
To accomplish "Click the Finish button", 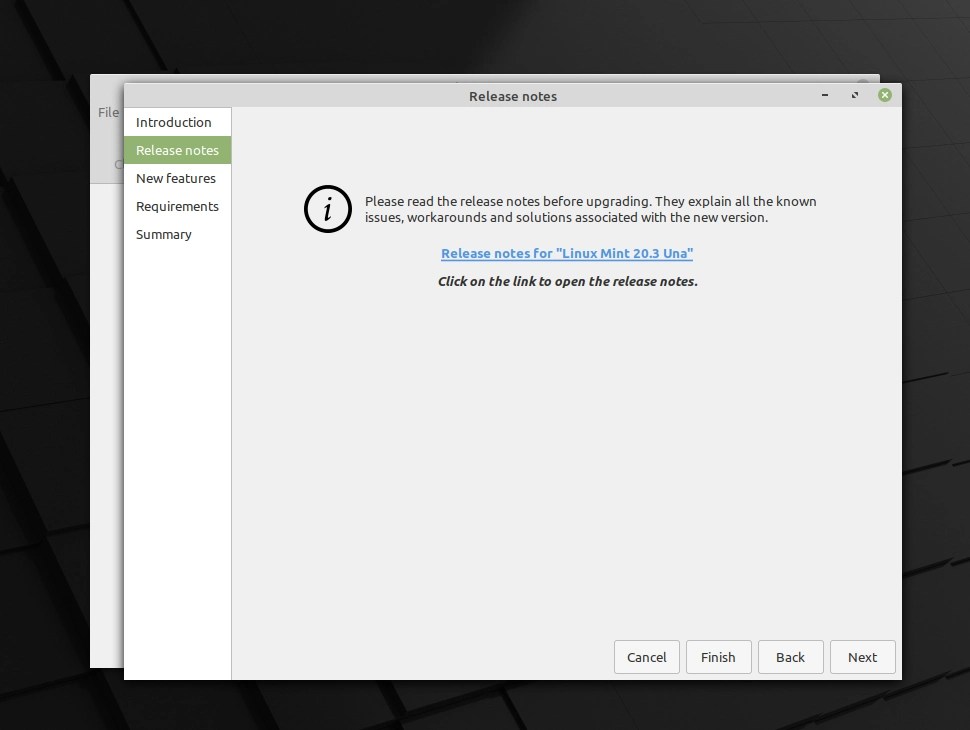I will click(718, 657).
